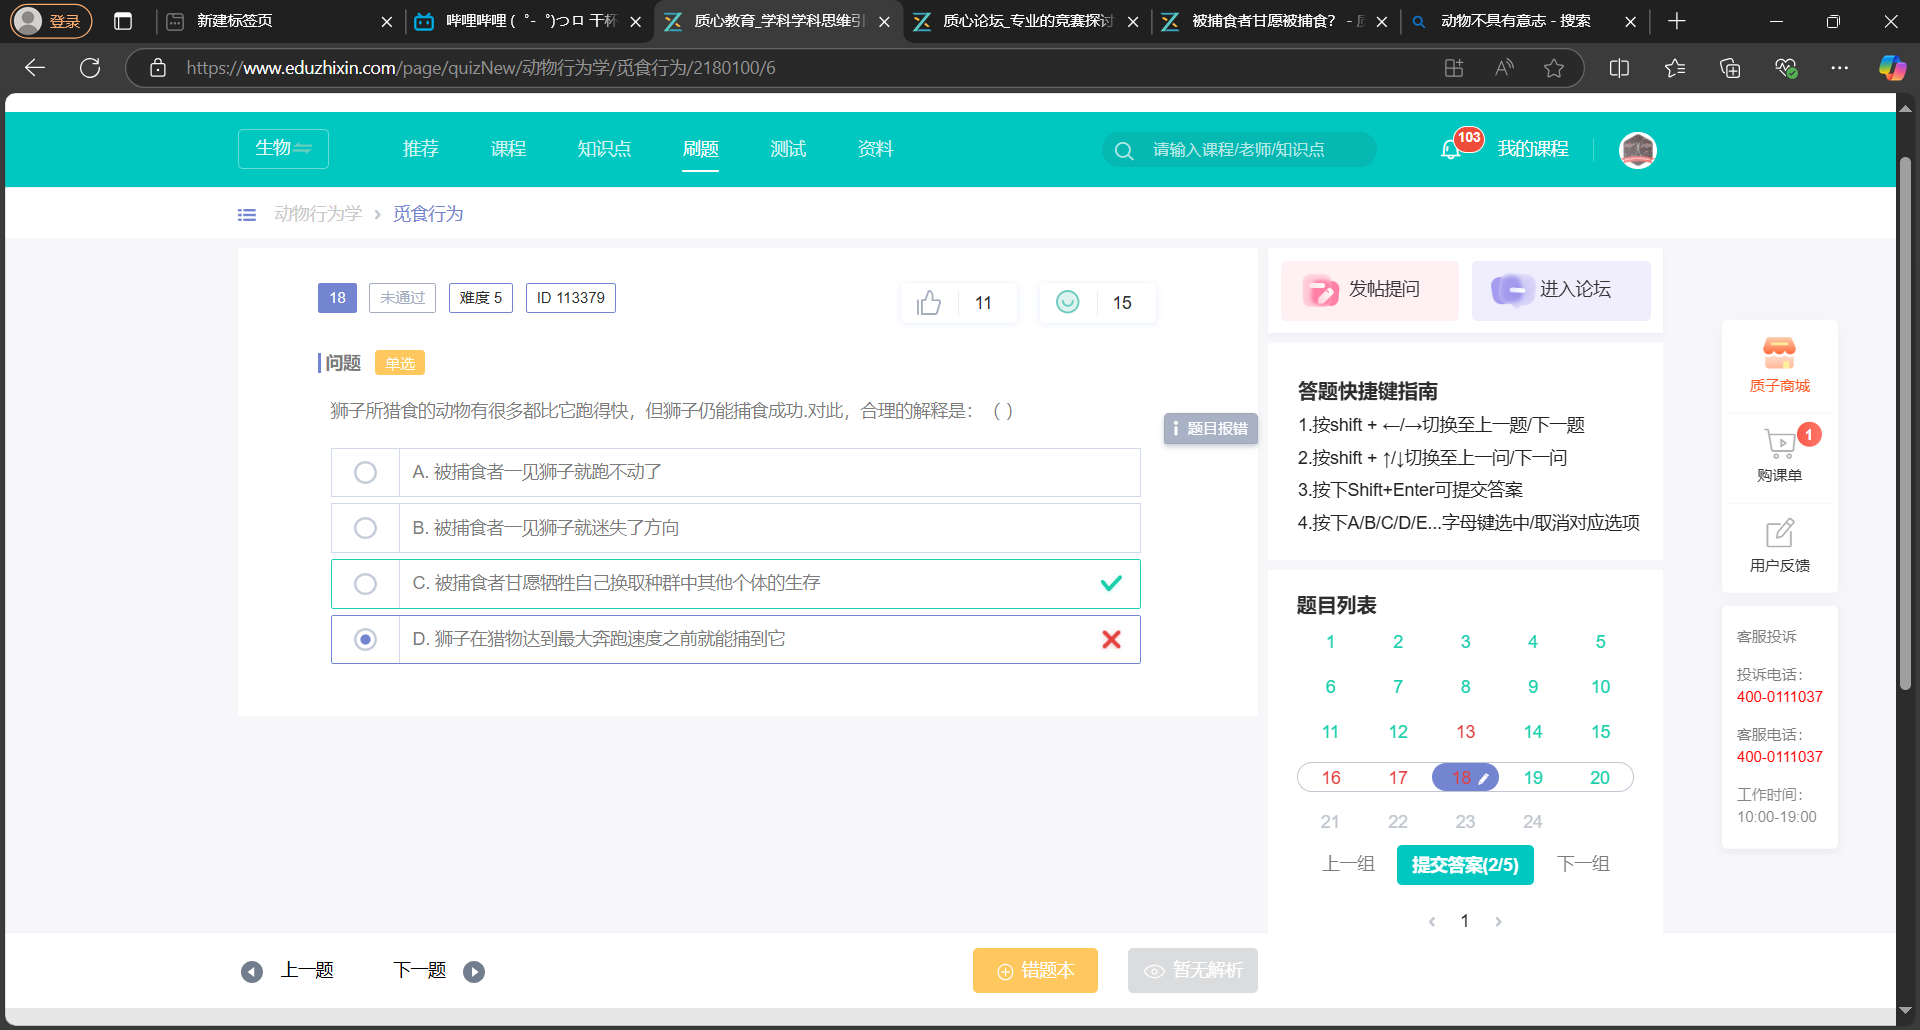
Task: Click the 觅食行为 breadcrumb
Action: point(428,214)
